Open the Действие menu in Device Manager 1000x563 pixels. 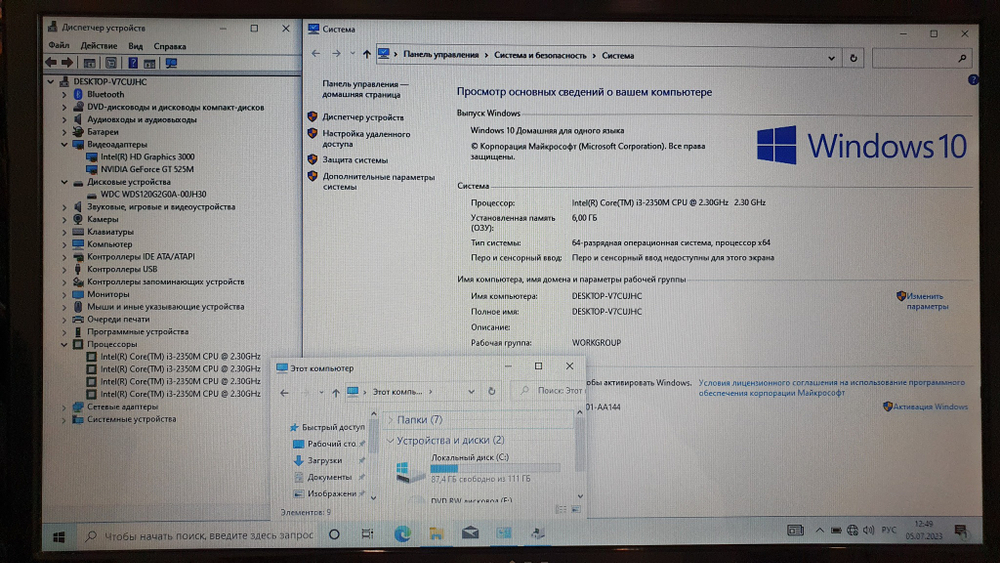pyautogui.click(x=98, y=46)
